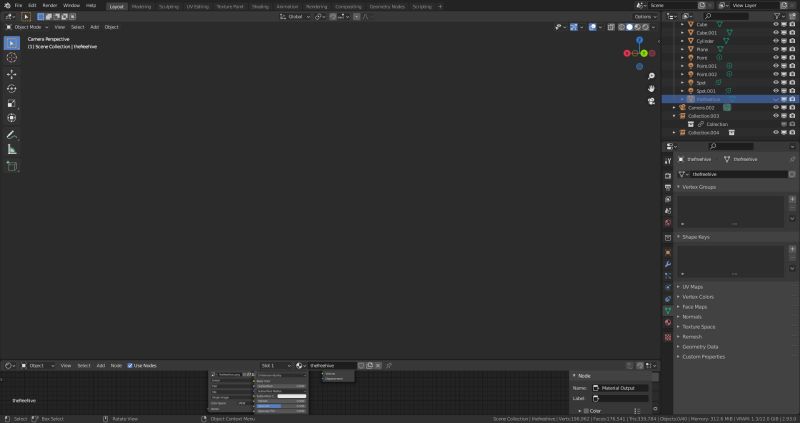Viewport: 800px width, 423px height.
Task: Open the Output properties tab
Action: point(668,187)
